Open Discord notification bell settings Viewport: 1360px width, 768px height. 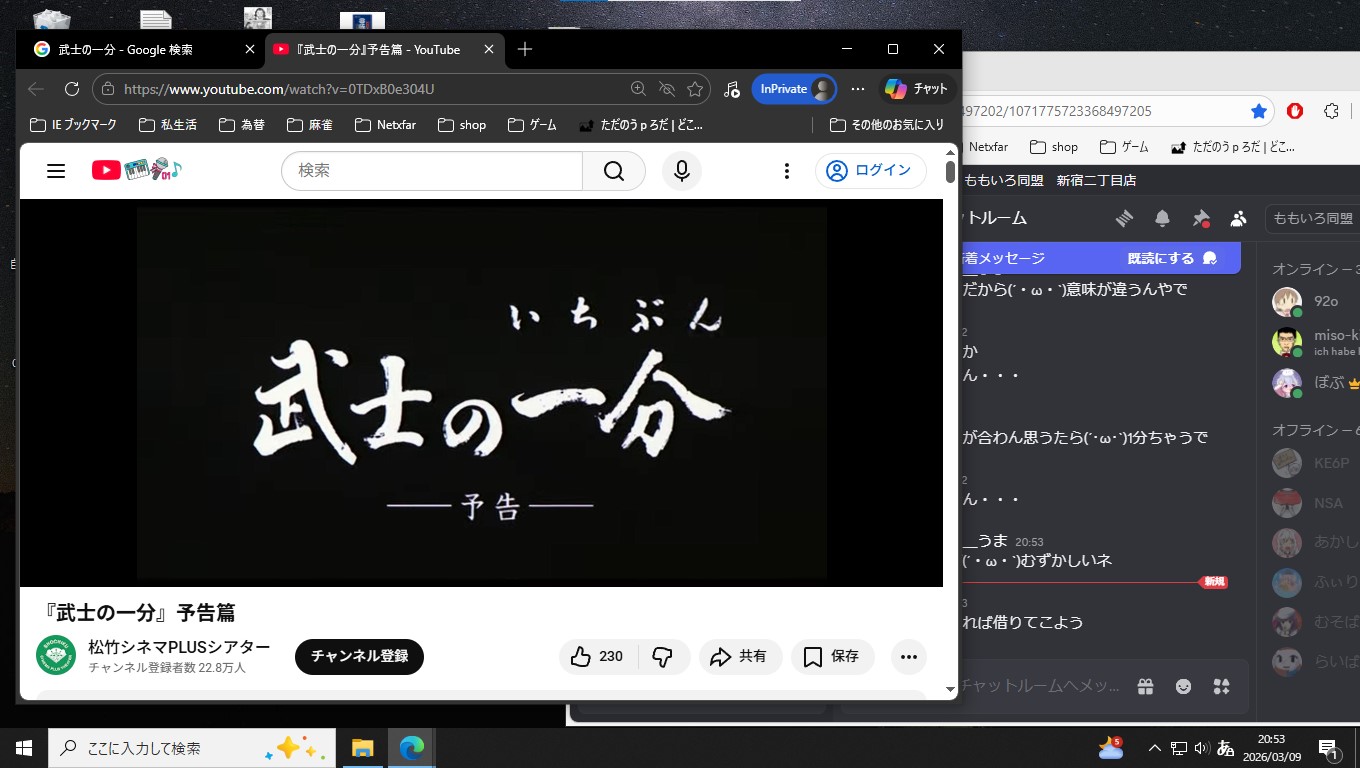[1162, 218]
